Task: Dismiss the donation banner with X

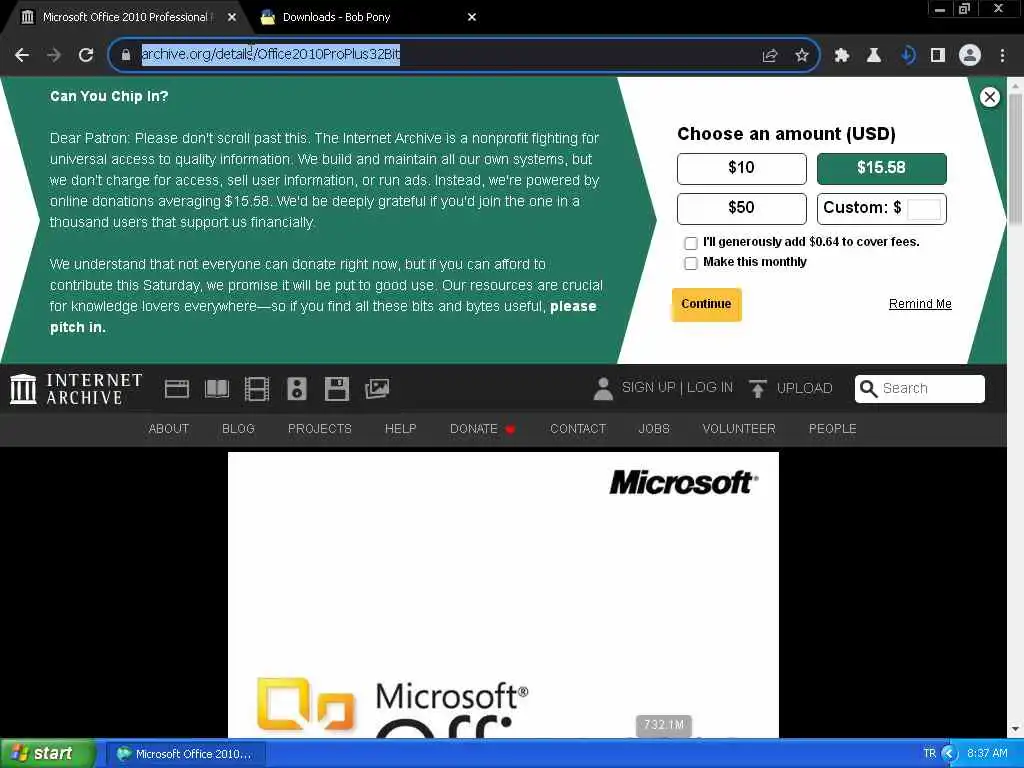Action: pos(989,97)
